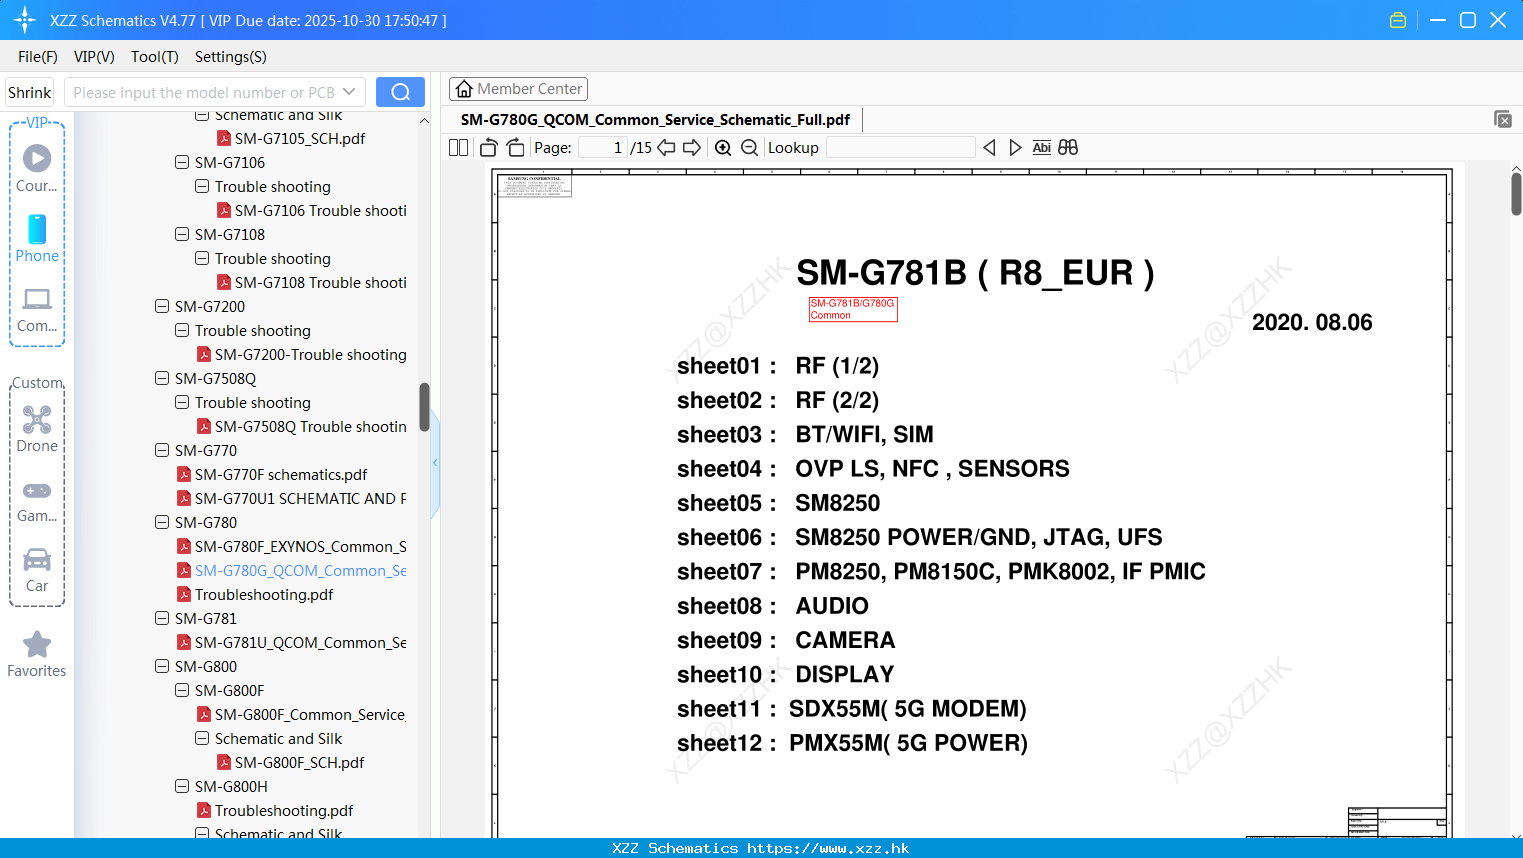Screen dimensions: 1523x858
Task: Open SM-G770F schematics.pdf
Action: click(x=272, y=474)
